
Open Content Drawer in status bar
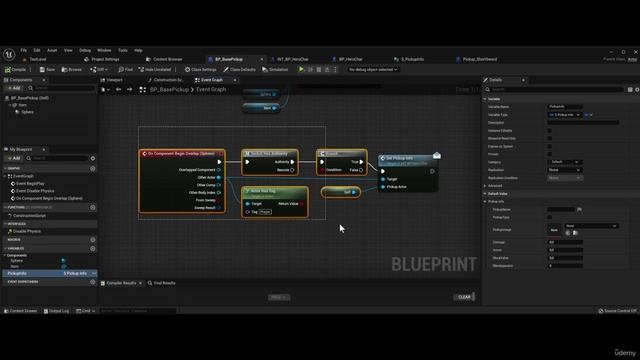[x=20, y=311]
